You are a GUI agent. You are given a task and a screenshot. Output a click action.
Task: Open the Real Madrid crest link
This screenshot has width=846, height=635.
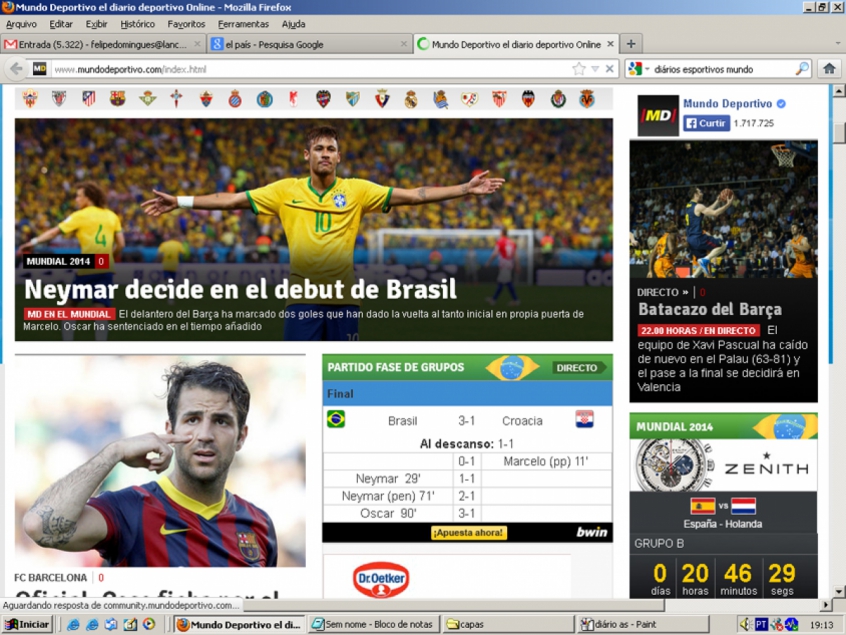tap(411, 99)
